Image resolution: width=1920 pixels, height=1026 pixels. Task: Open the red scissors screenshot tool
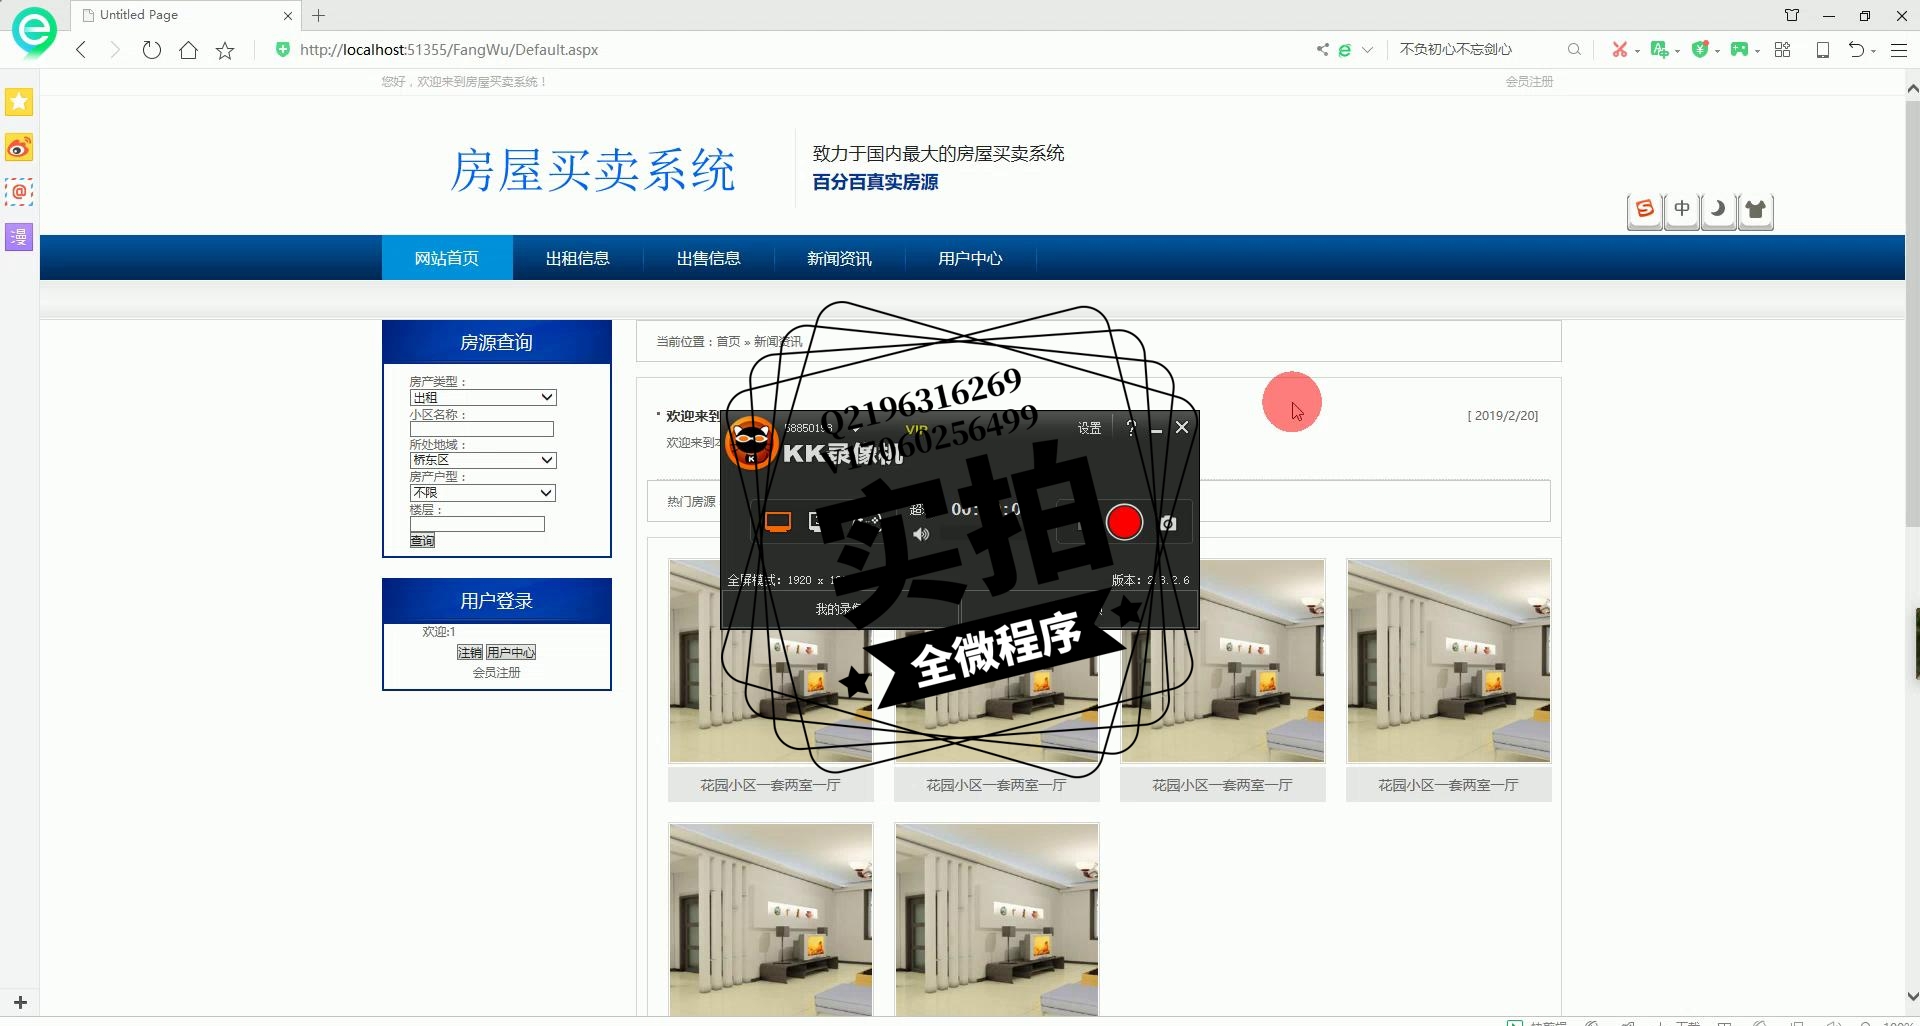coord(1619,49)
